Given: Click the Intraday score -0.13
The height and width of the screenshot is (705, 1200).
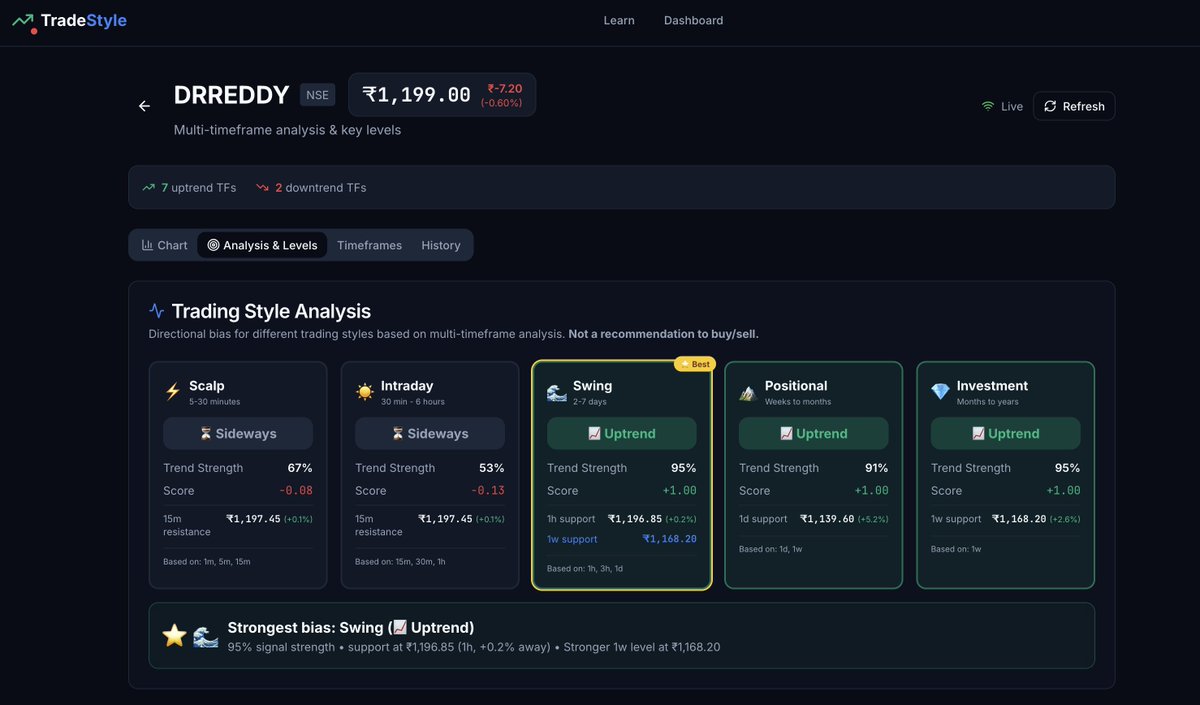Looking at the screenshot, I should (x=486, y=491).
